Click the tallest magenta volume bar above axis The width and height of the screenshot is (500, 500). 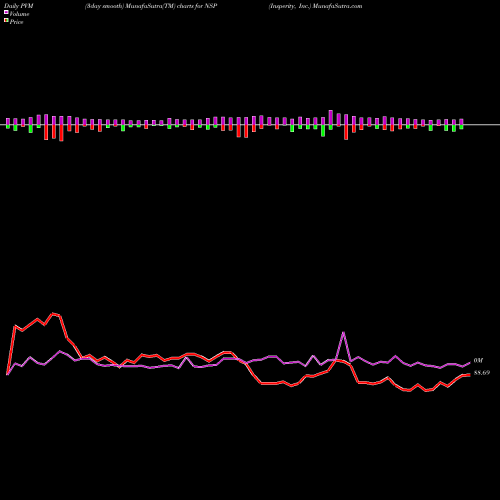[x=331, y=117]
